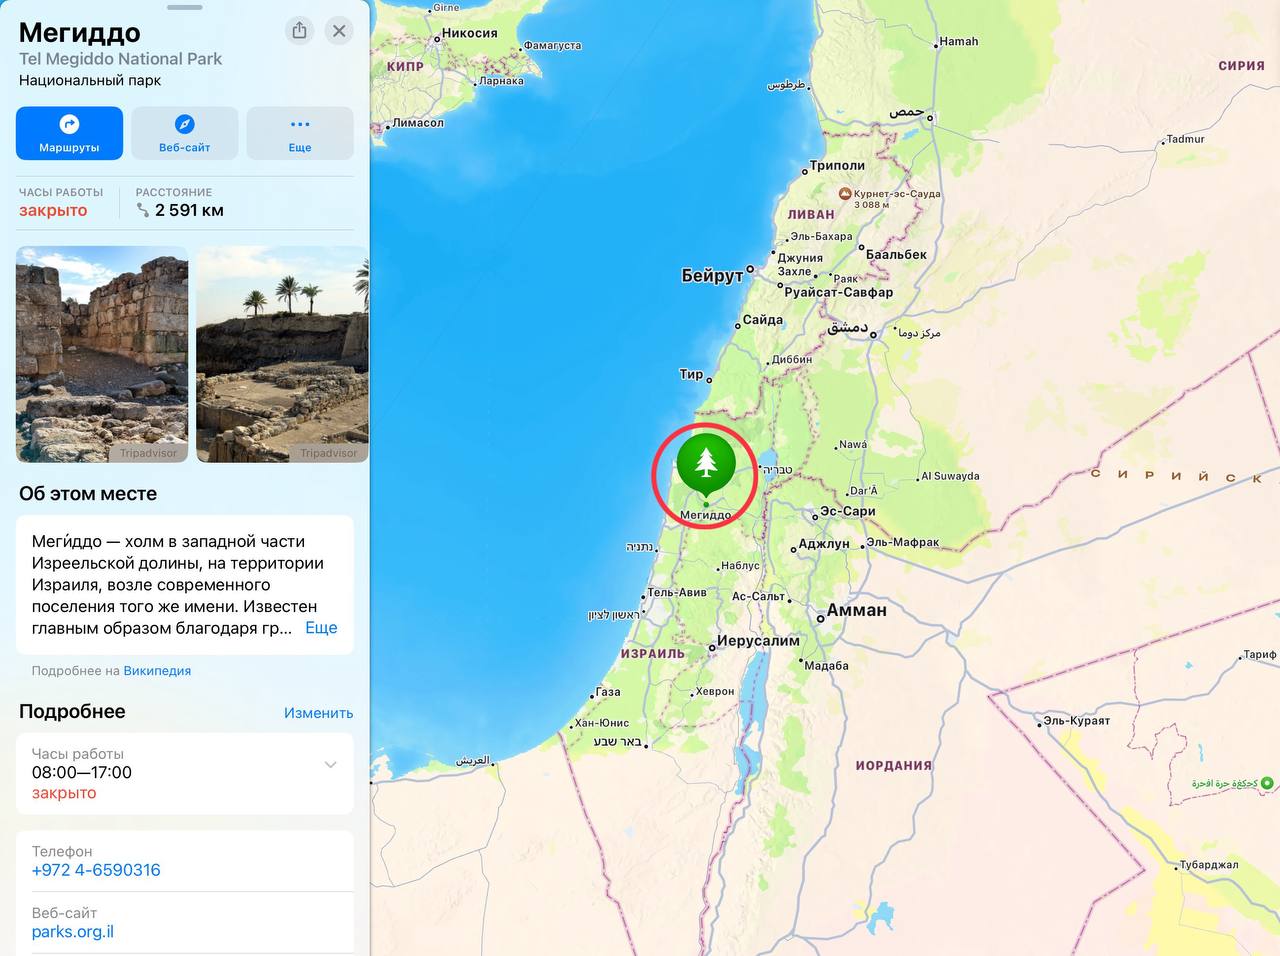The height and width of the screenshot is (956, 1280).
Task: Open the Веб-сайт compass button
Action: tap(185, 134)
